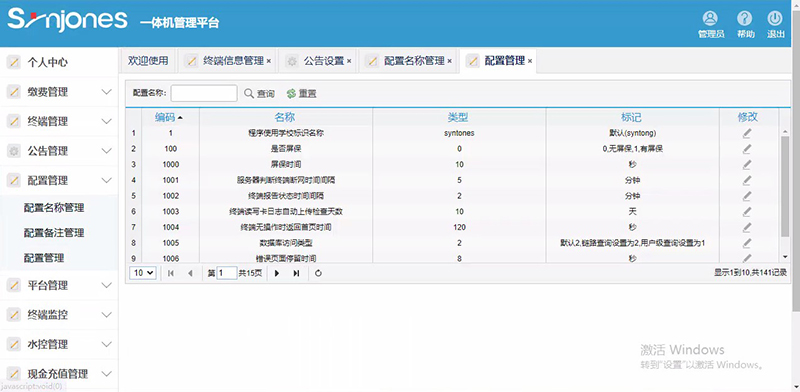Open 配置管理 submenu item in sidebar
Viewport: 800px width, 392px height.
click(44, 258)
